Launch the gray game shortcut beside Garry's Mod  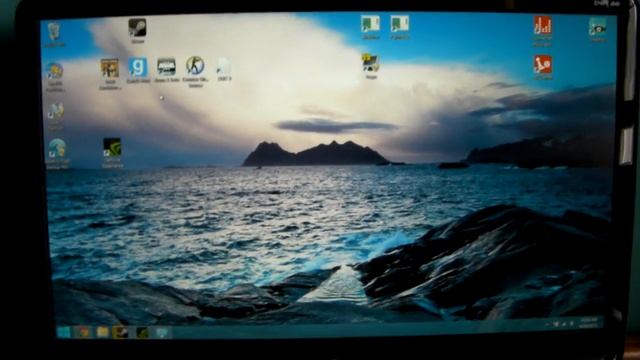pos(167,67)
